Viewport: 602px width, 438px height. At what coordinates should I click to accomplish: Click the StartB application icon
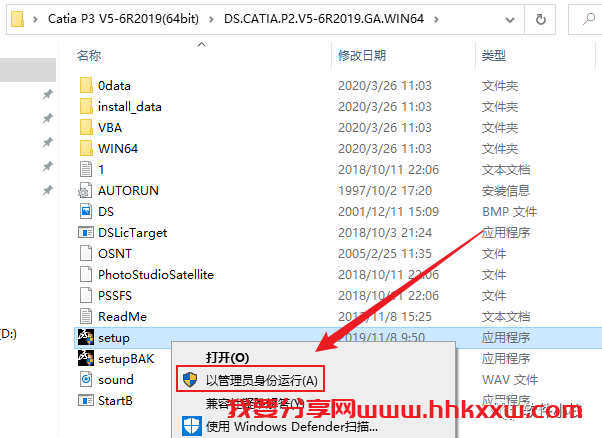pyautogui.click(x=86, y=400)
